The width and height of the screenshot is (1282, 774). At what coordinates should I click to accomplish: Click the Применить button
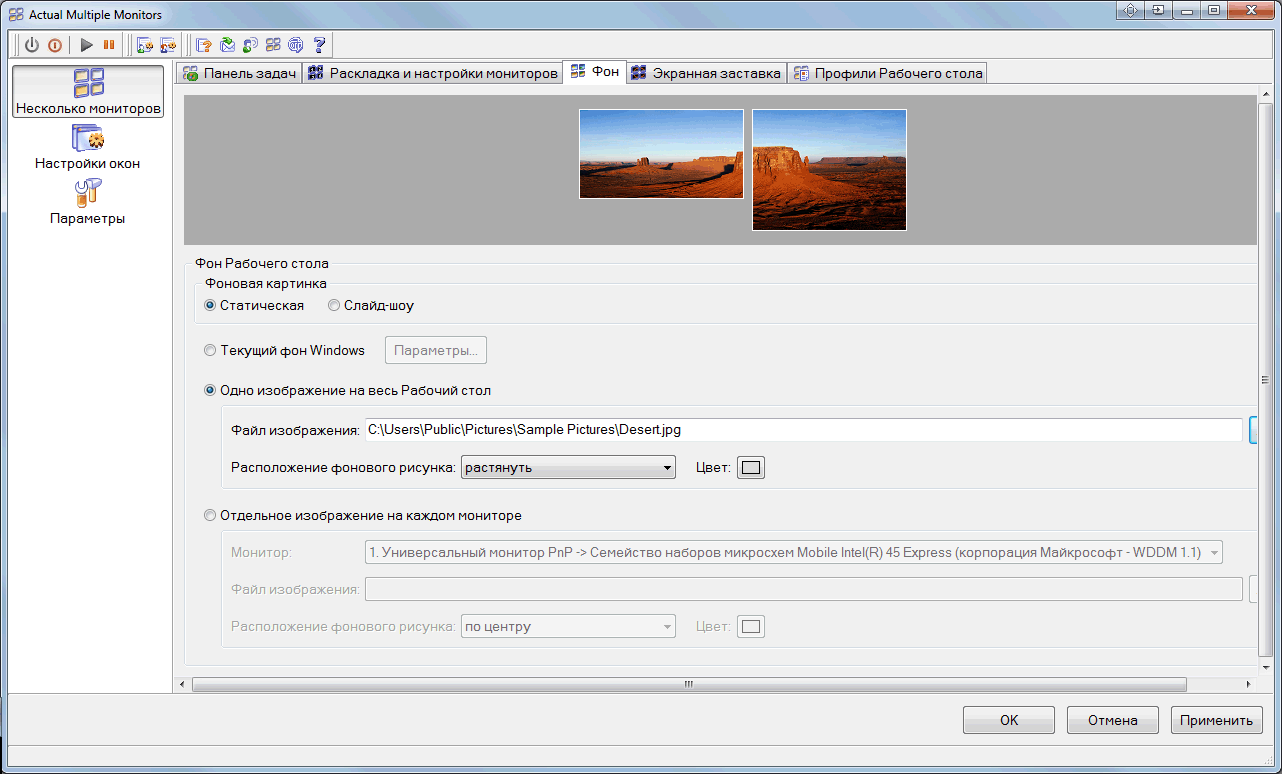pos(1216,720)
